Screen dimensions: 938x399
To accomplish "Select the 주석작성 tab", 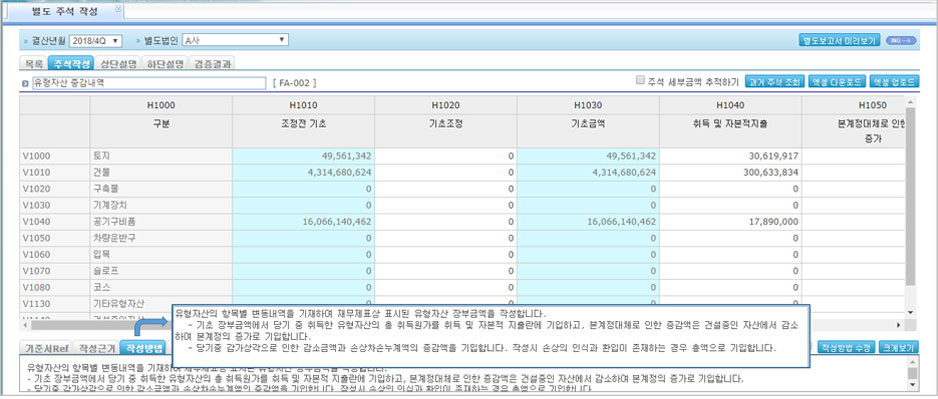I will pyautogui.click(x=71, y=63).
